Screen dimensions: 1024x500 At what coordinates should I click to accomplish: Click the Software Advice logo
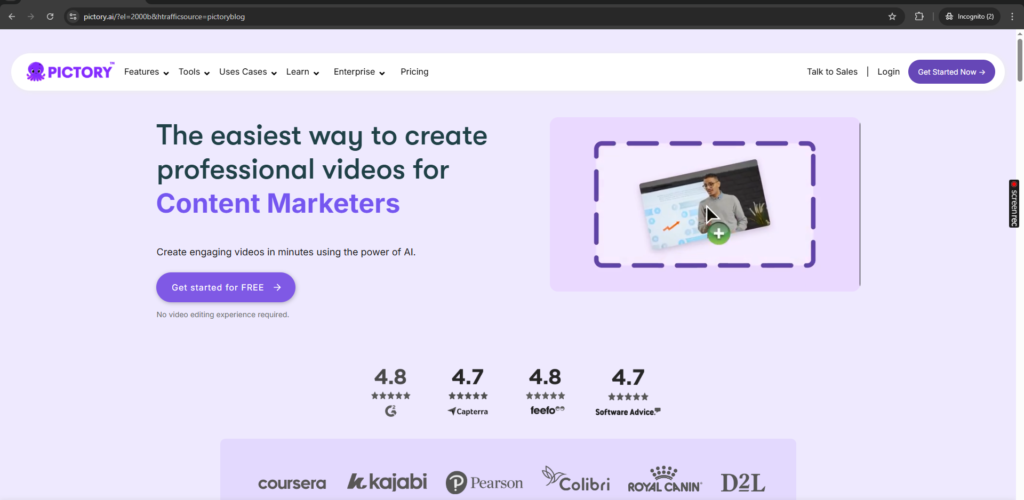628,412
